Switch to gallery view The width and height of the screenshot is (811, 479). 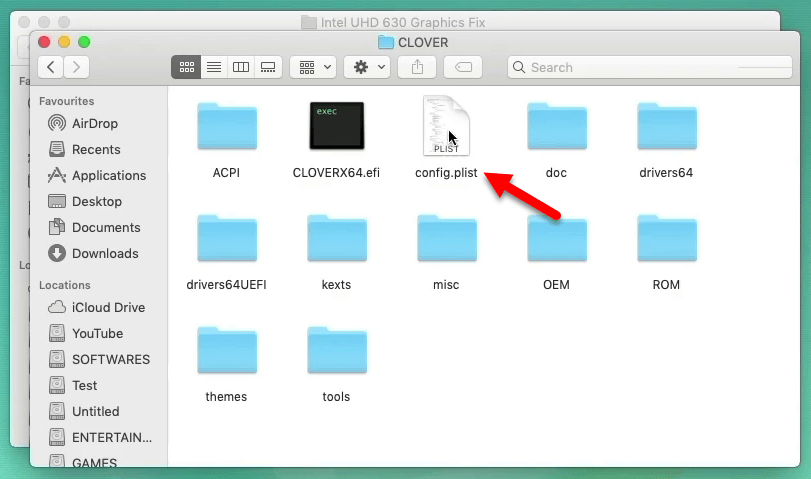[268, 67]
